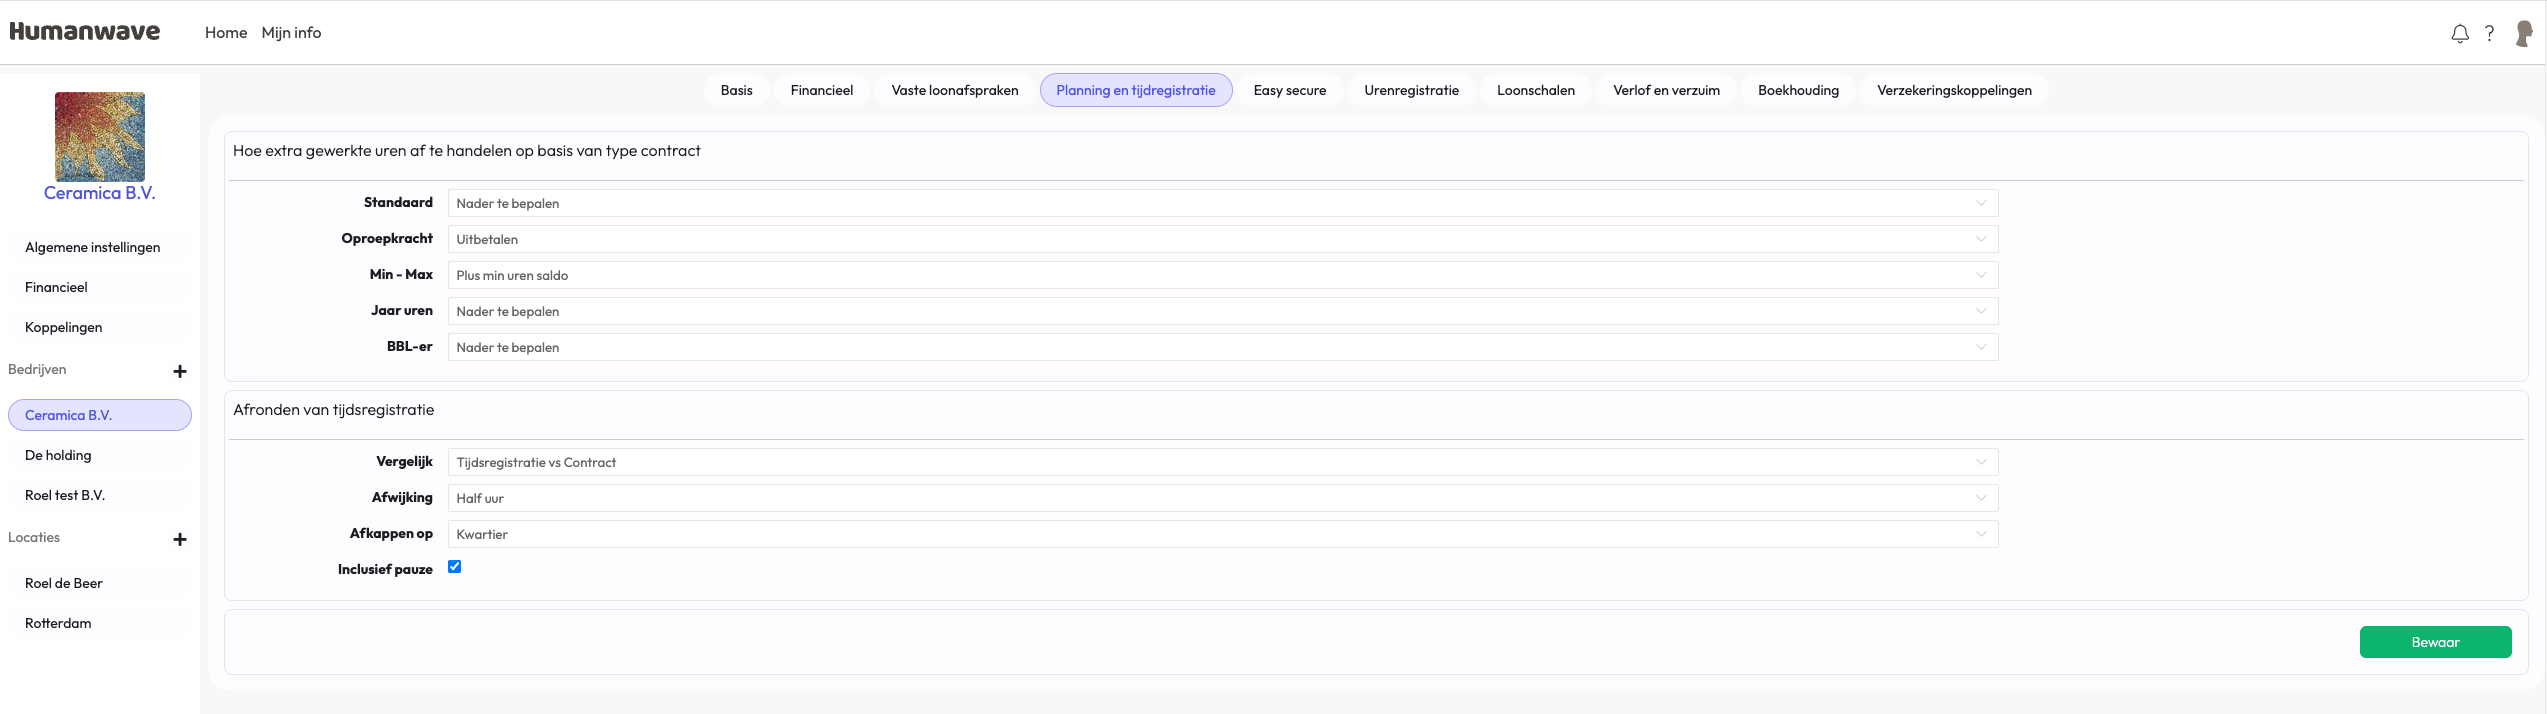Screen dimensions: 2547x714
Task: Open the Standaard dropdown
Action: tap(1222, 203)
